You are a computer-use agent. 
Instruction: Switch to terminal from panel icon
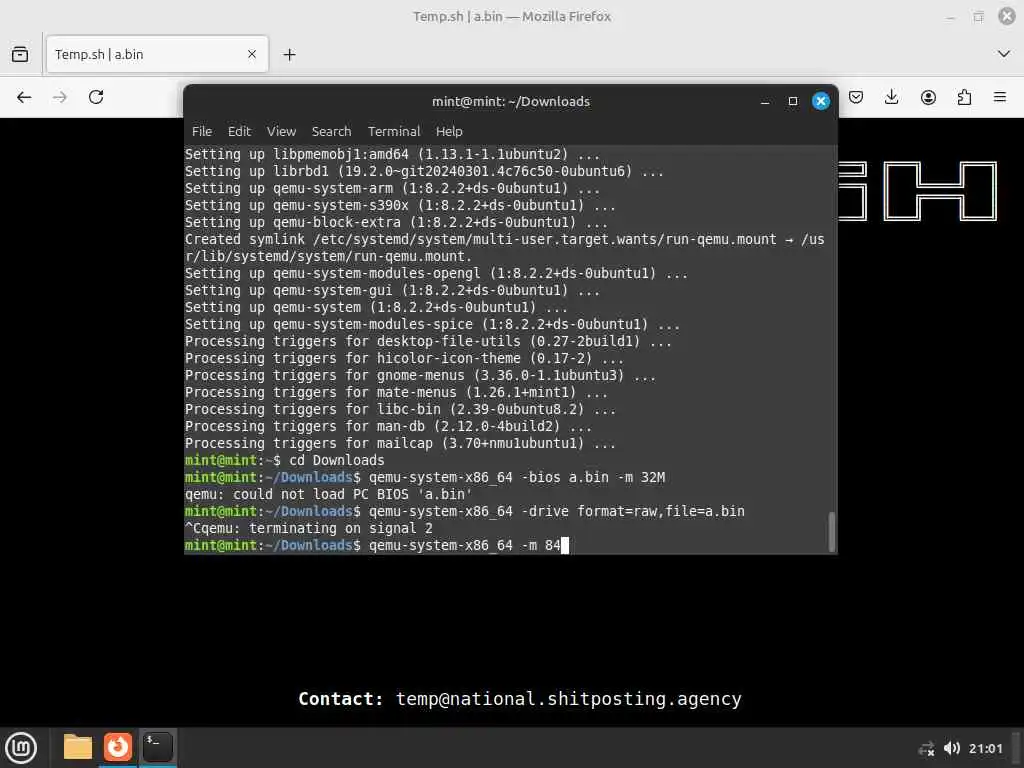pos(158,747)
